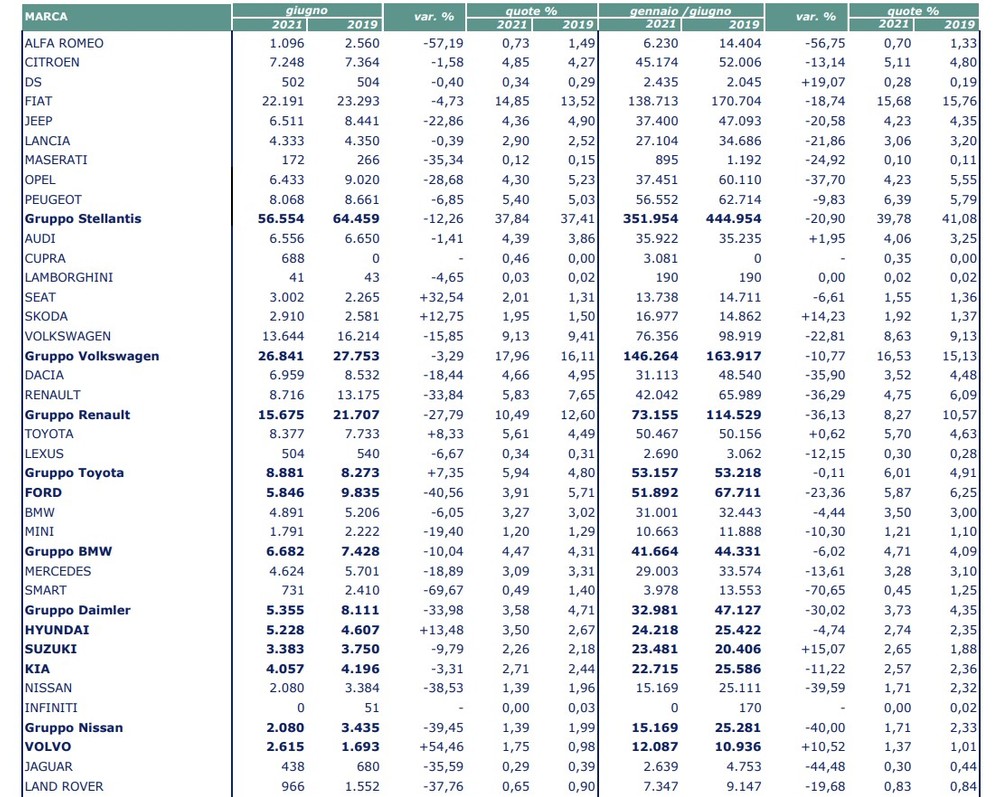
Task: Select Fiat June 2021 value 22.191
Action: pyautogui.click(x=283, y=101)
